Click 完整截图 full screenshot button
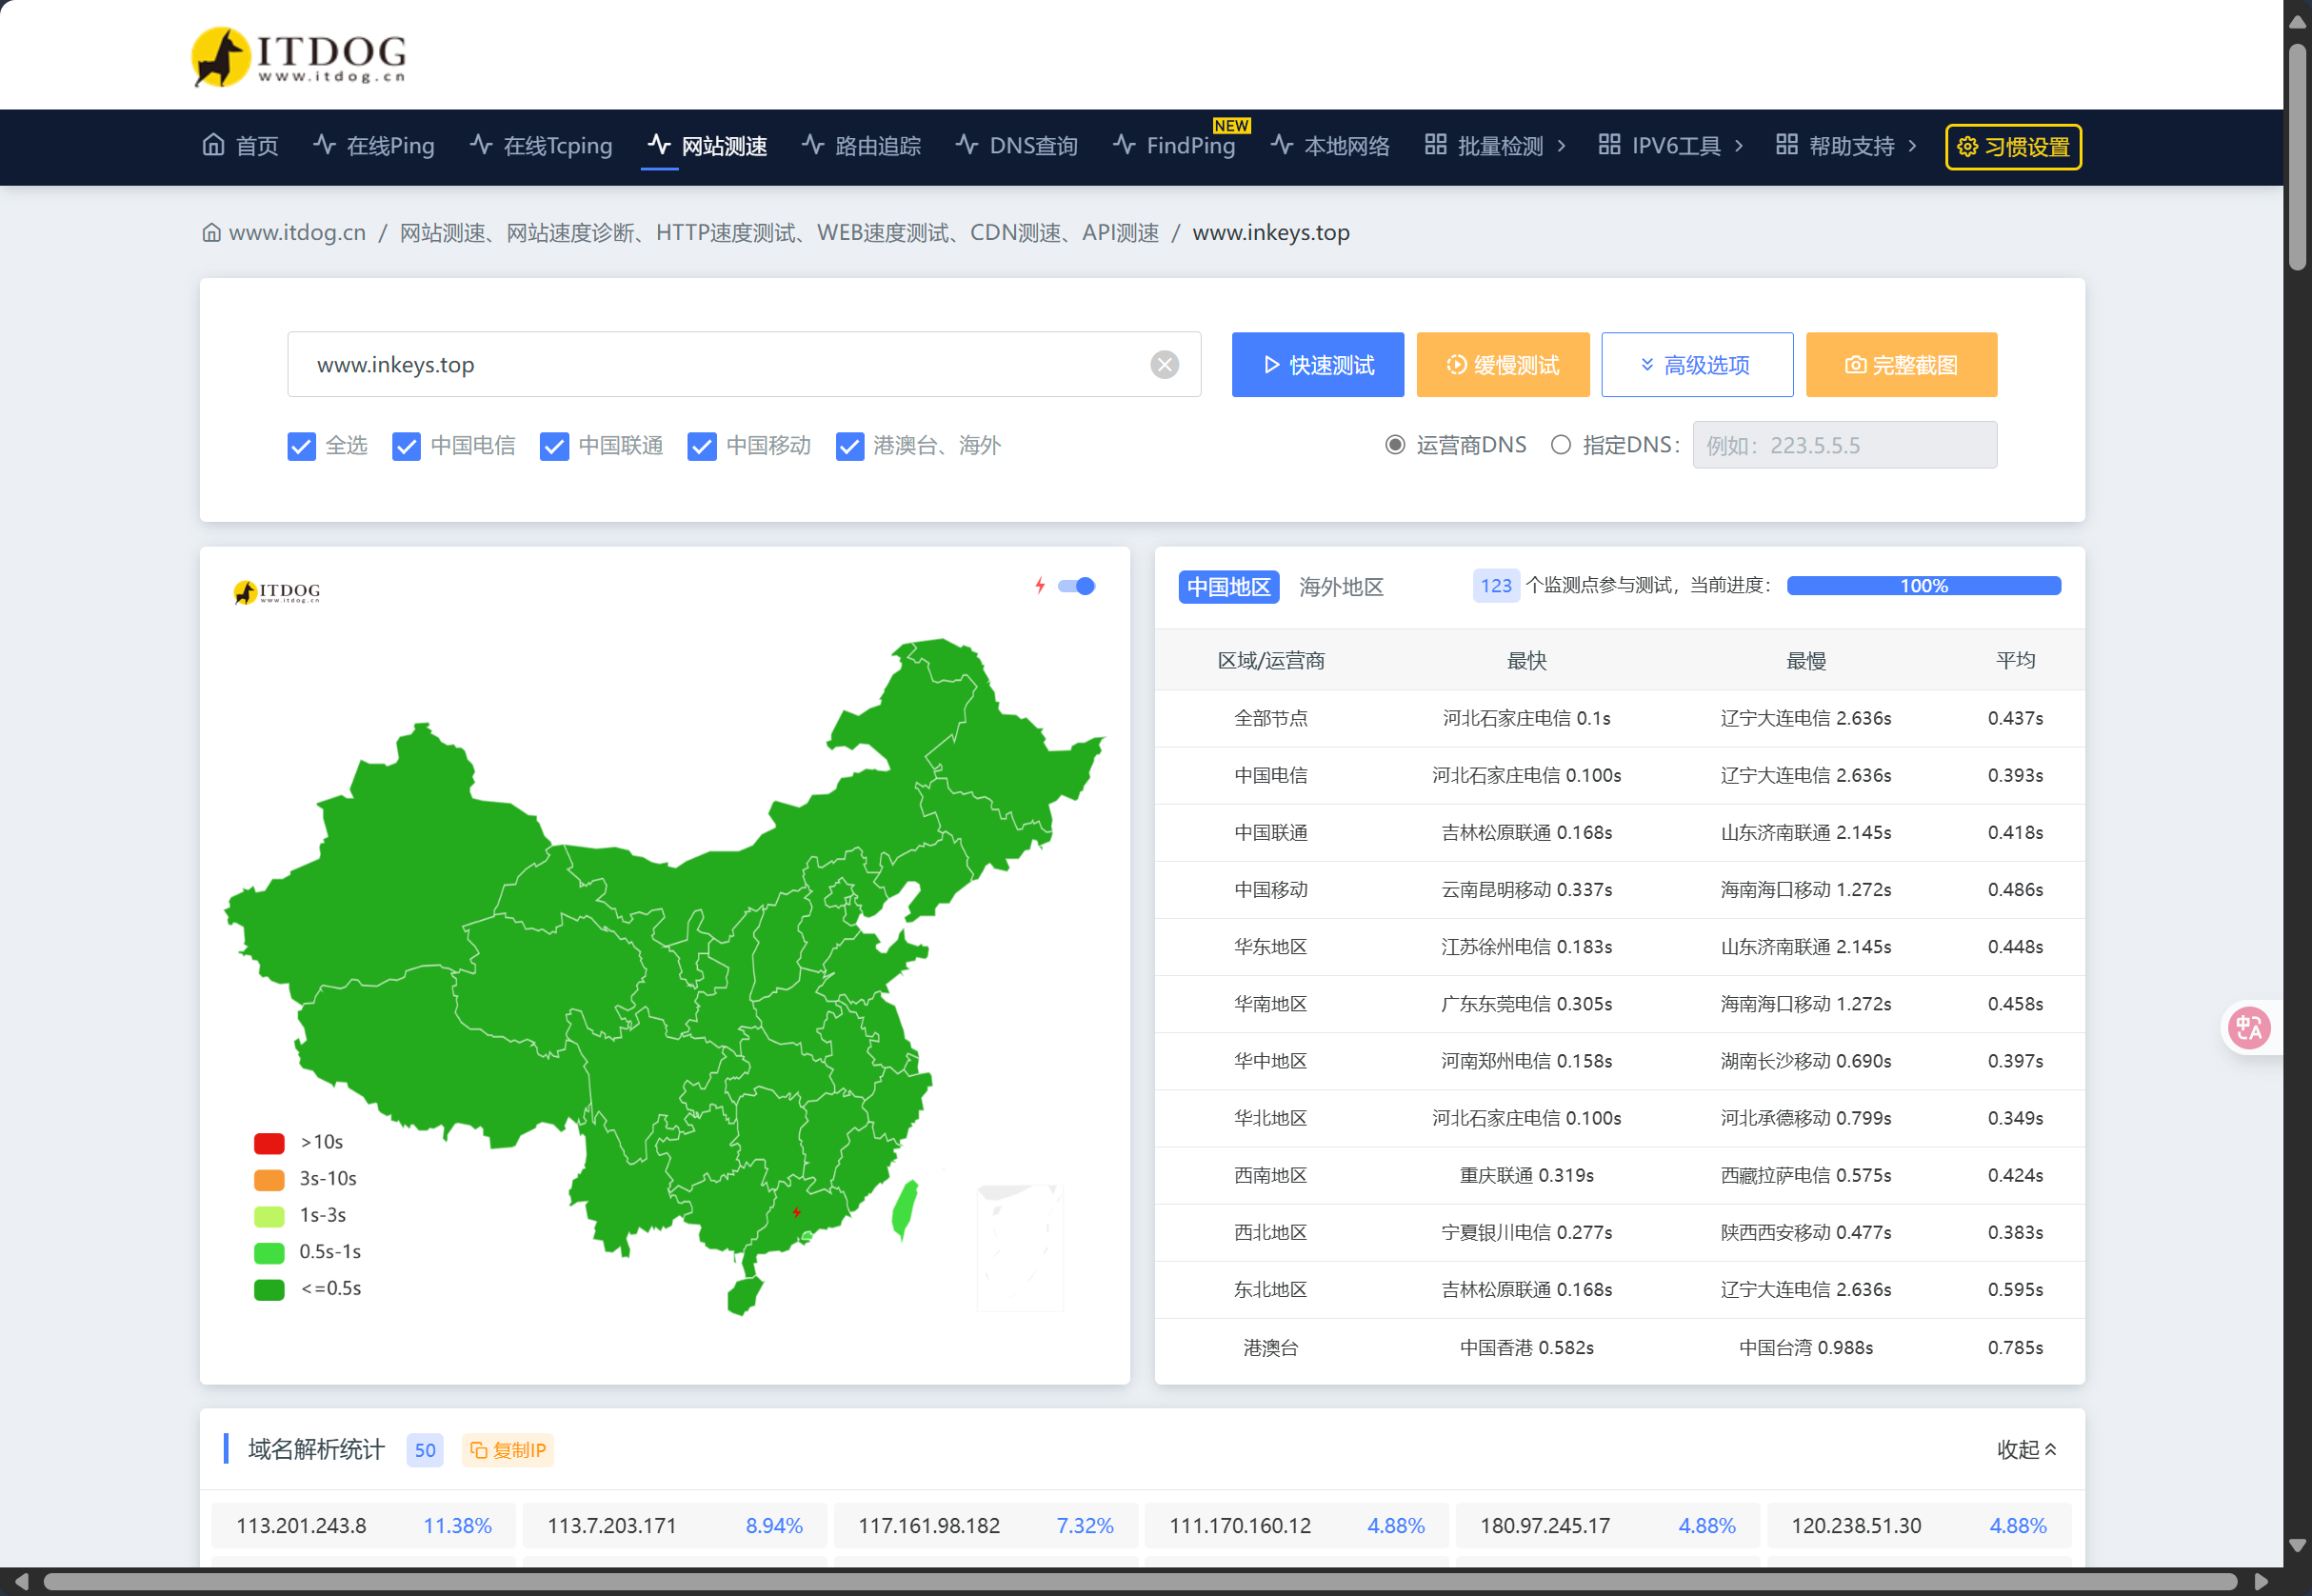 click(1900, 365)
